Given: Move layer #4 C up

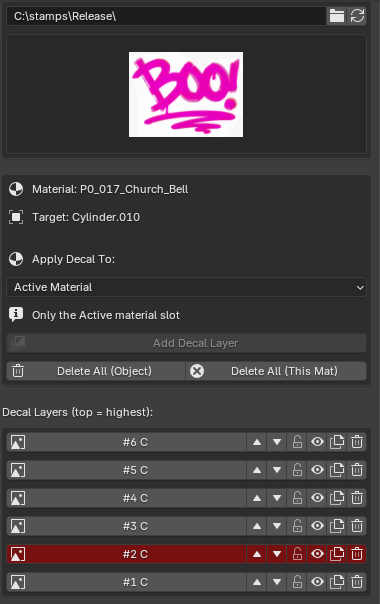Looking at the screenshot, I should (257, 498).
